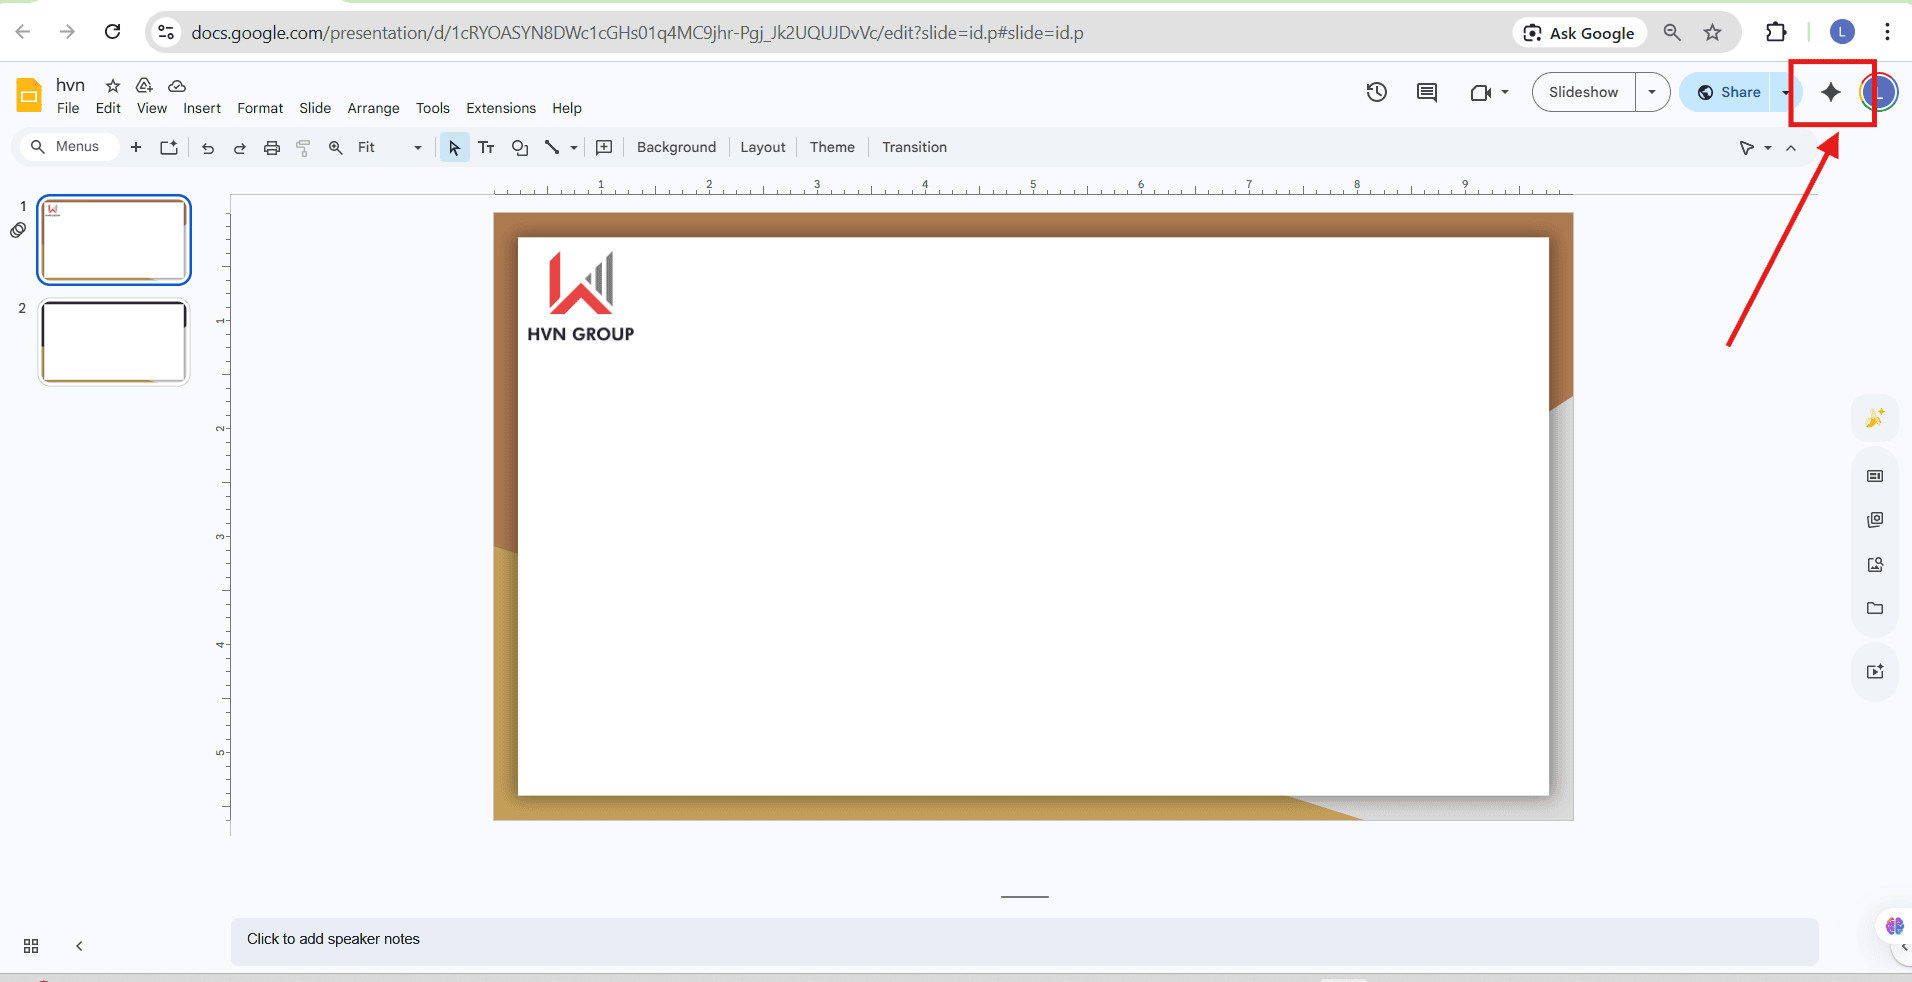
Task: Open the slide templates side panel icon
Action: (1875, 476)
